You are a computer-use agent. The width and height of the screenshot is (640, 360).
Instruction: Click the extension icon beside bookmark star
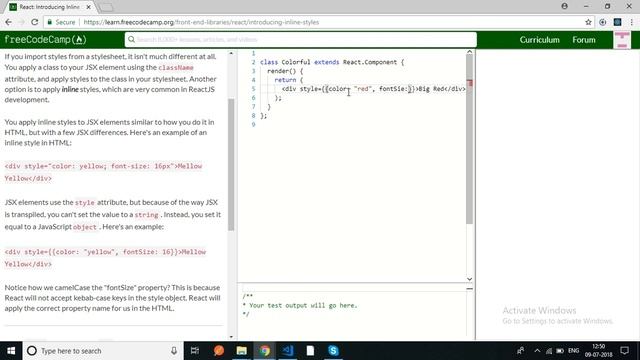603,22
